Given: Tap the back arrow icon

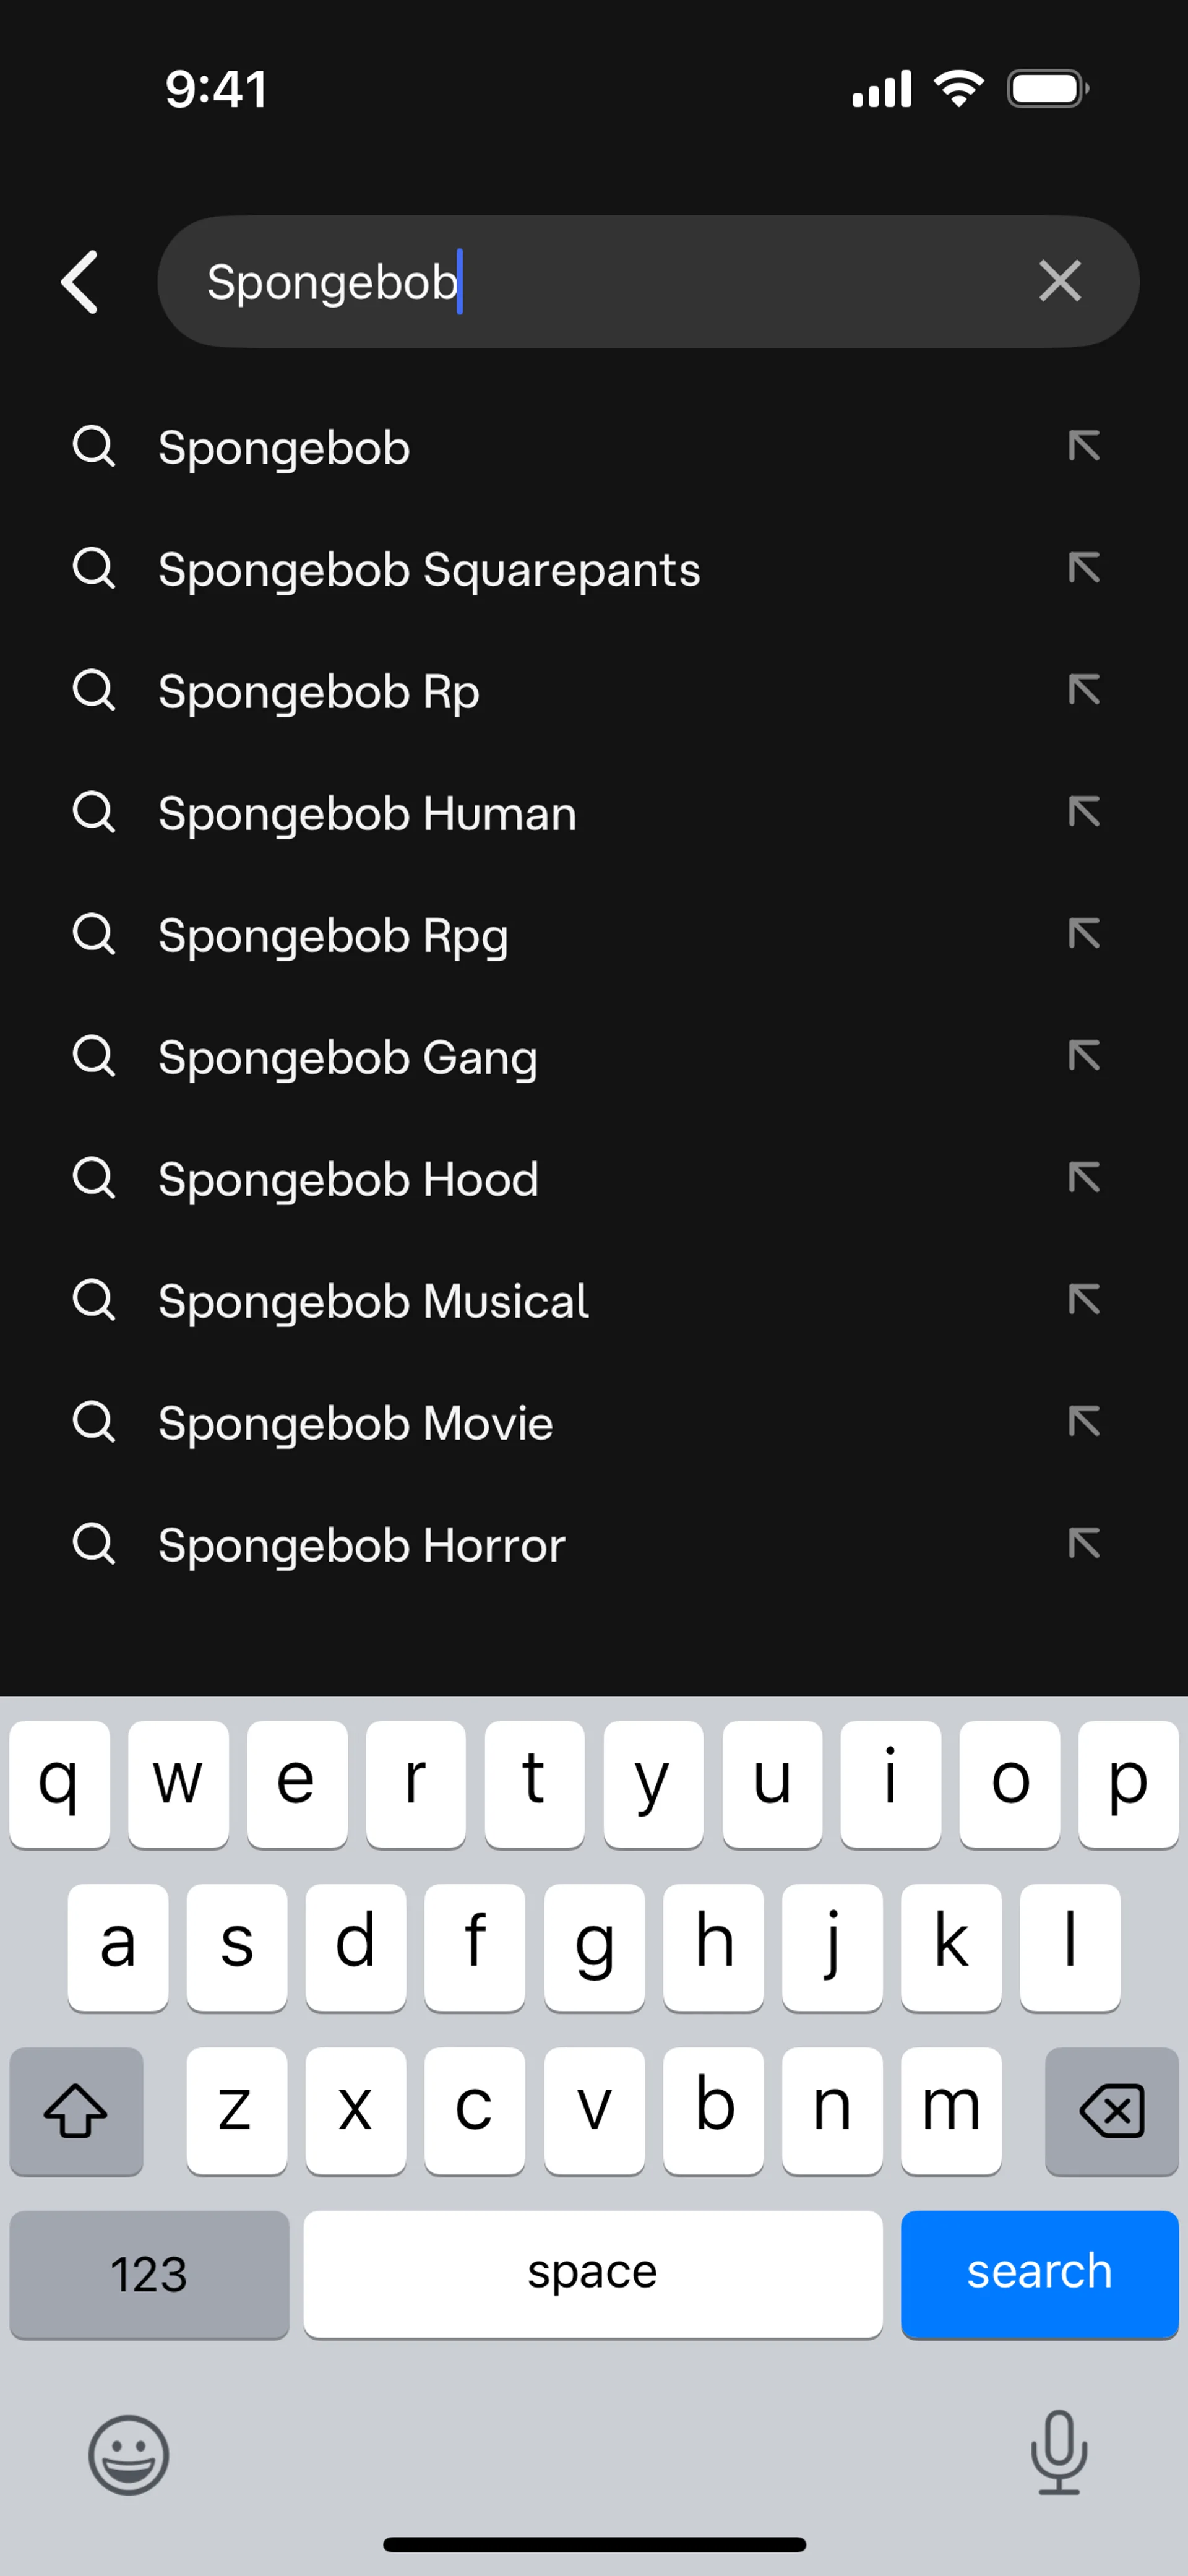Looking at the screenshot, I should 80,282.
